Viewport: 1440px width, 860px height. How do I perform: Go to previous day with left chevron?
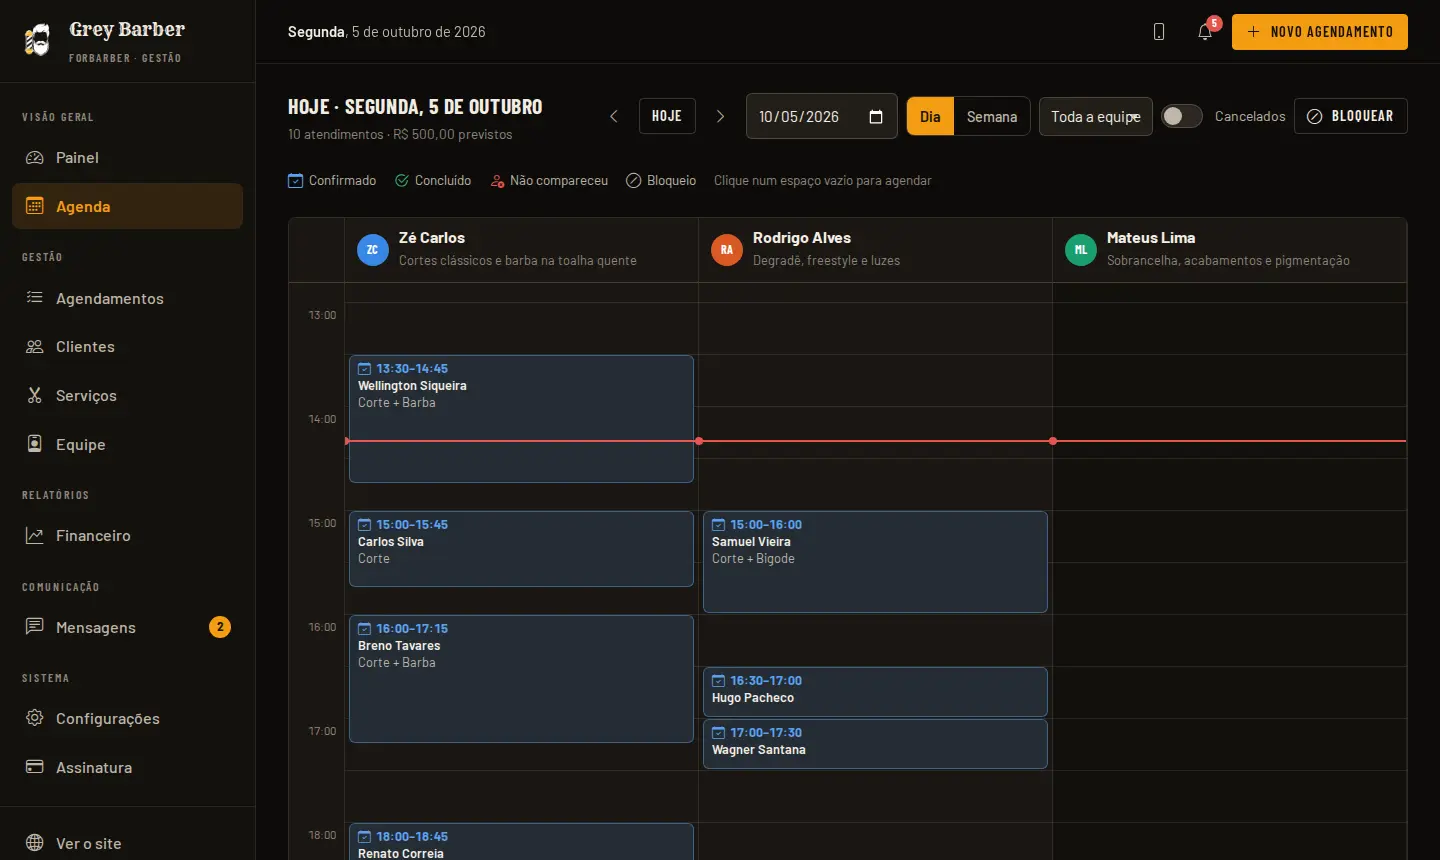tap(614, 117)
